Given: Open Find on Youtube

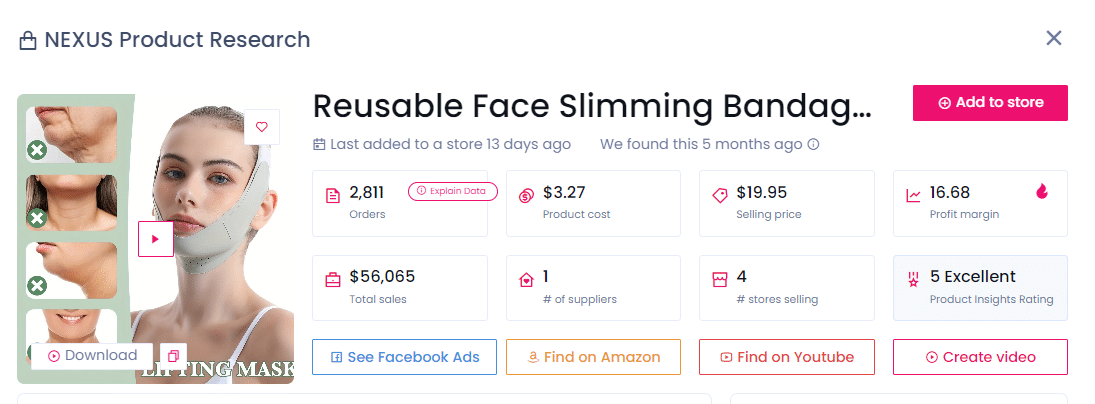Looking at the screenshot, I should tap(786, 357).
